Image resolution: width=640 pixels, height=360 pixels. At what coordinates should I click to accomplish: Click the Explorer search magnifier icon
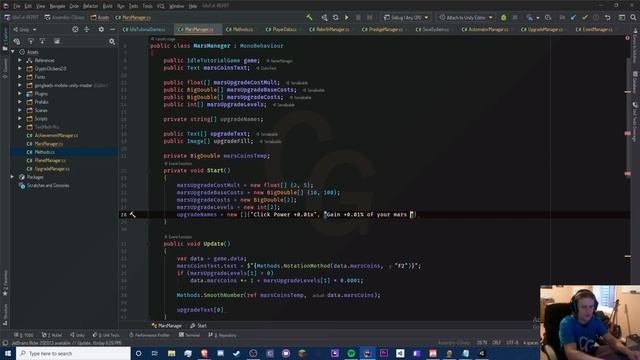[x=112, y=41]
